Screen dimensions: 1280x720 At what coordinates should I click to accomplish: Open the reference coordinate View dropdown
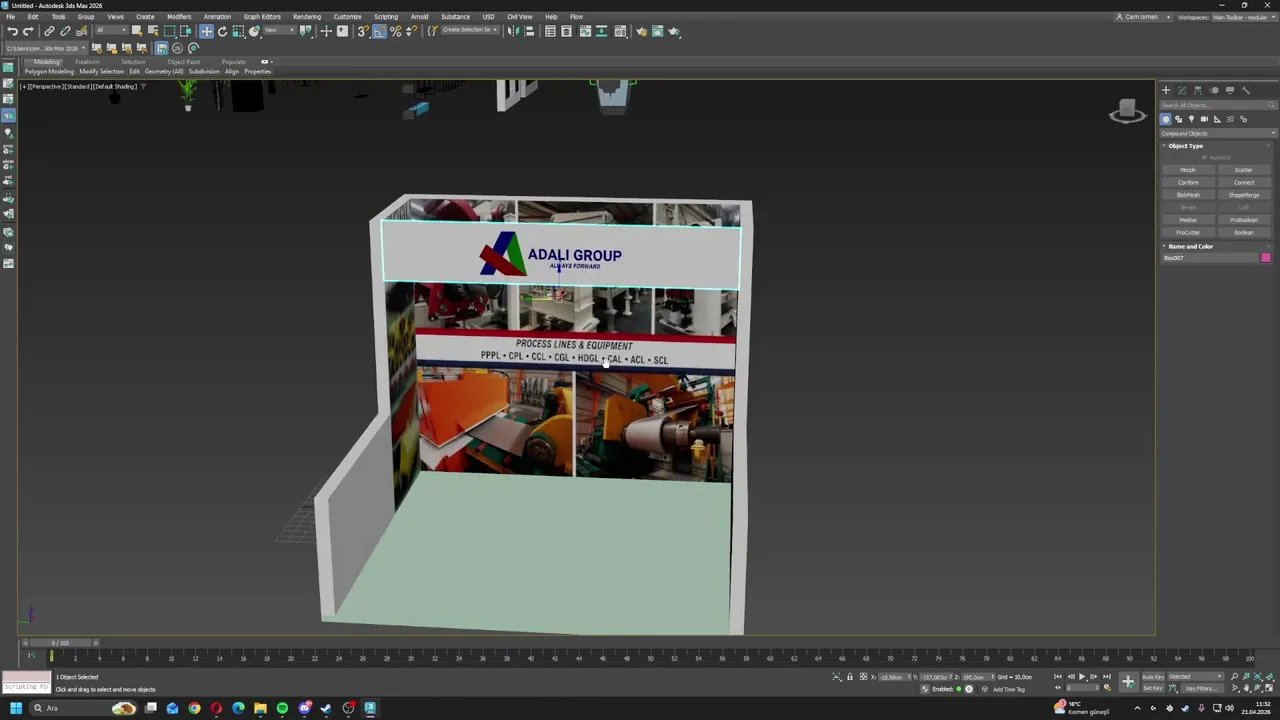279,31
